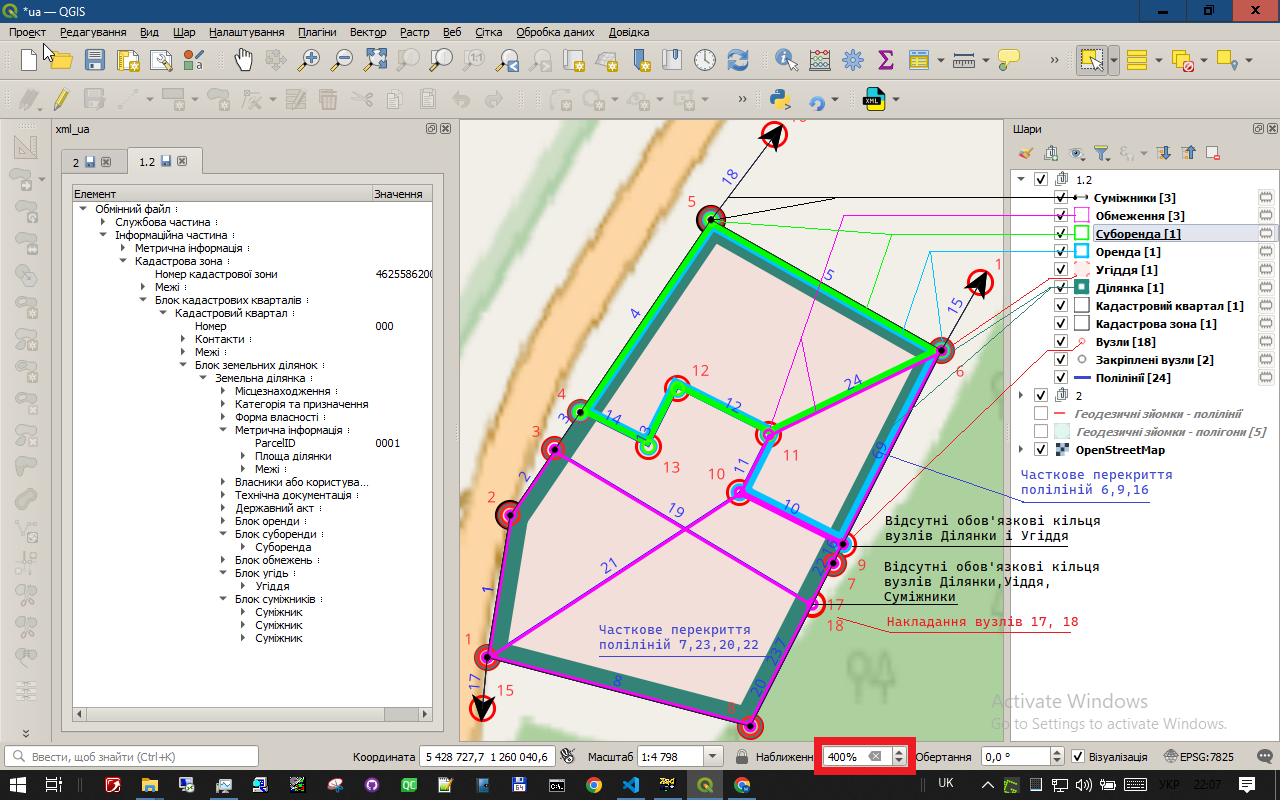Screen dimensions: 1280x800
Task: Activate the Identify Features tool
Action: pyautogui.click(x=786, y=59)
